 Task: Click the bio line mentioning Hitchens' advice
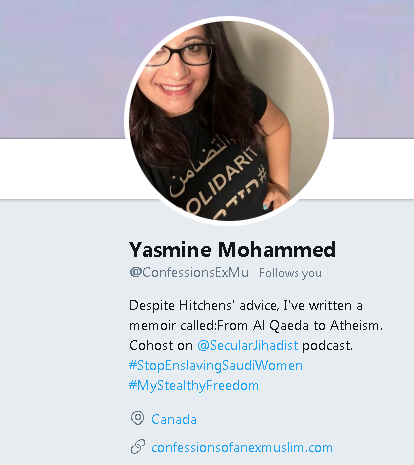click(x=246, y=305)
